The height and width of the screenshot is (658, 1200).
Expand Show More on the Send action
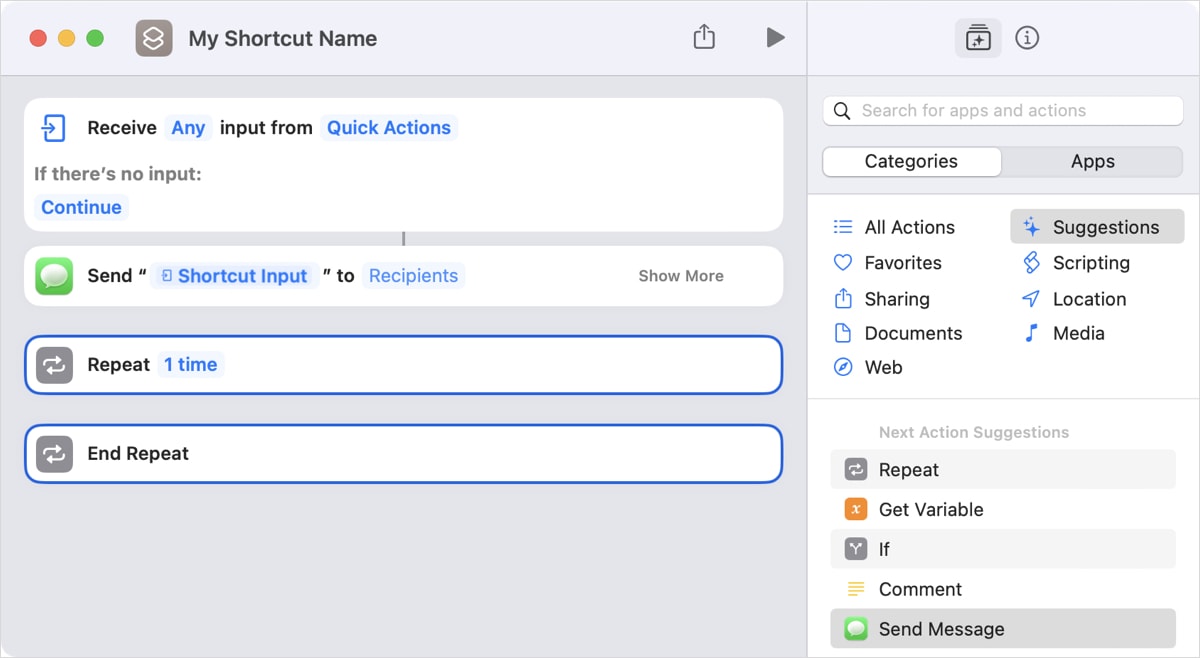pyautogui.click(x=681, y=275)
